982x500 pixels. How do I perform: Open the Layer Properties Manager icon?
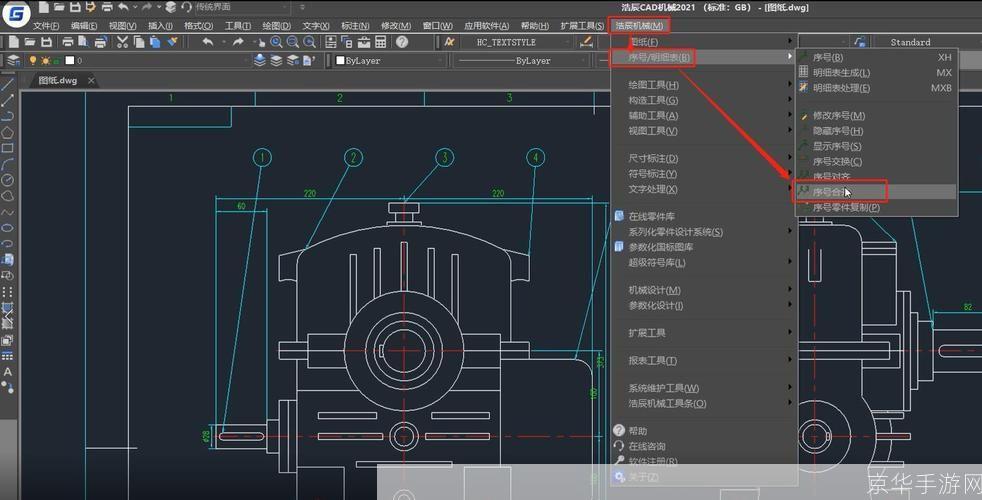pyautogui.click(x=13, y=61)
